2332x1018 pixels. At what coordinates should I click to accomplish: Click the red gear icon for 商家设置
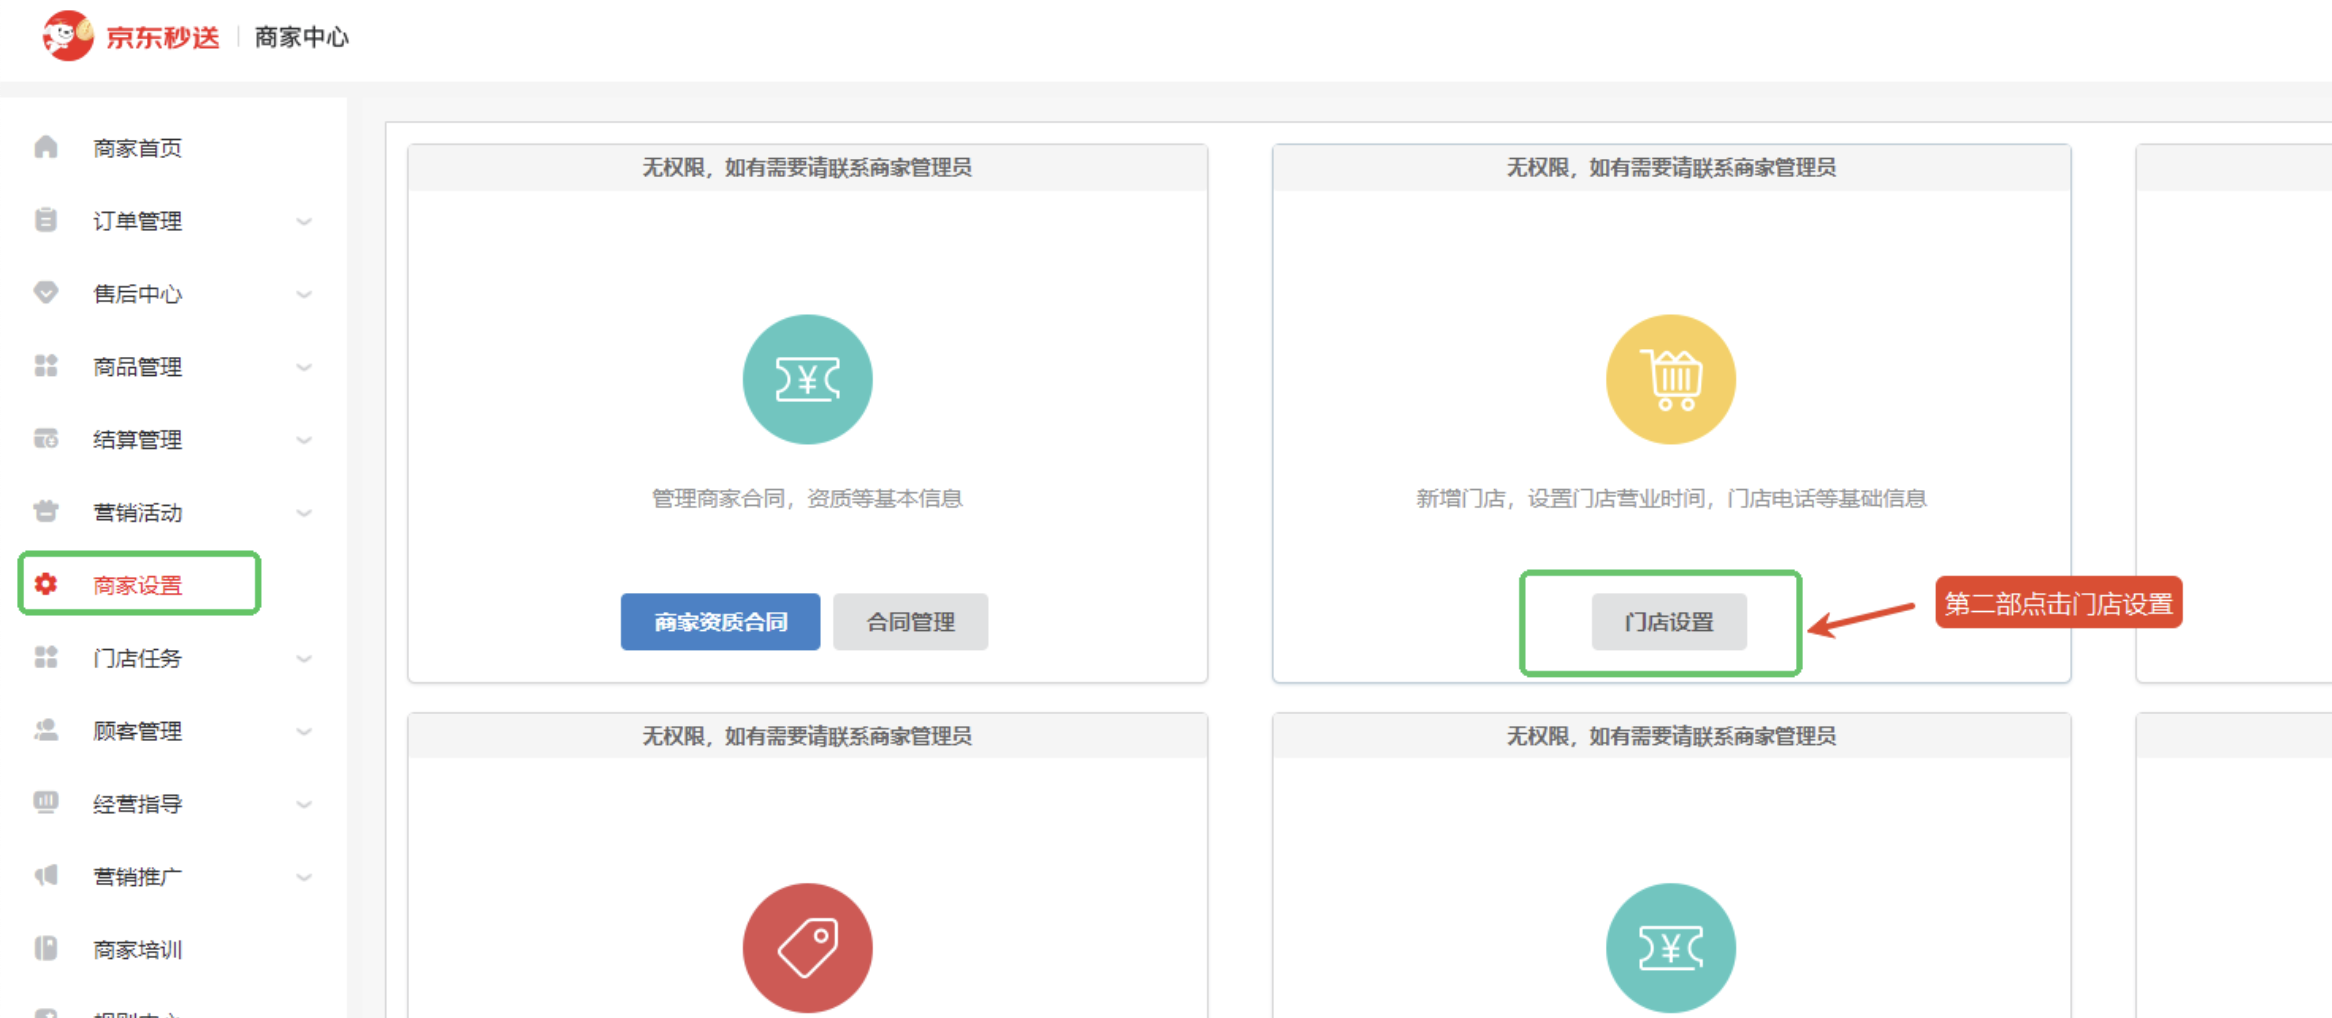pyautogui.click(x=46, y=584)
